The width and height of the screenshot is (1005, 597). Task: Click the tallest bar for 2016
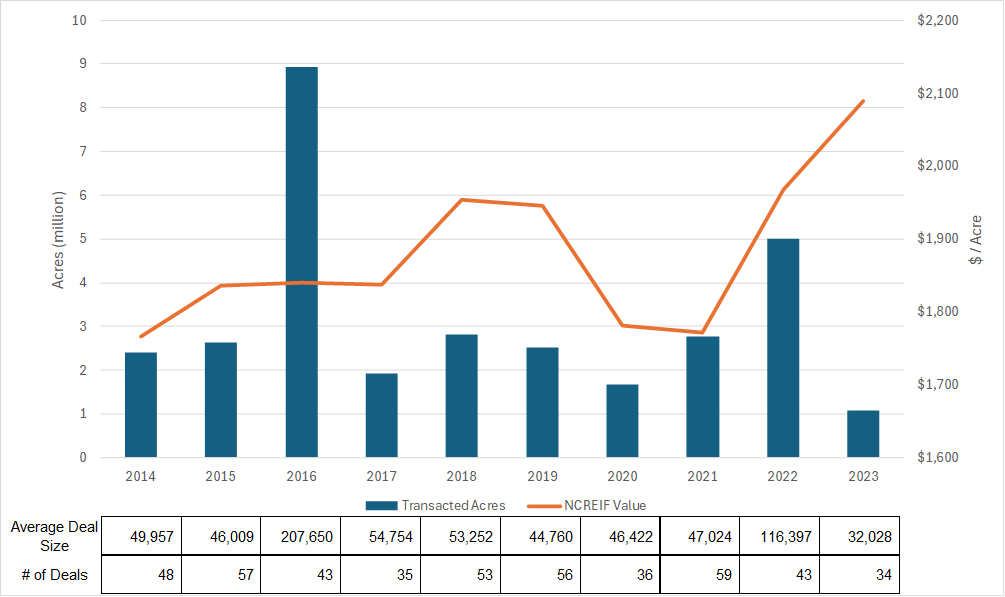click(301, 262)
